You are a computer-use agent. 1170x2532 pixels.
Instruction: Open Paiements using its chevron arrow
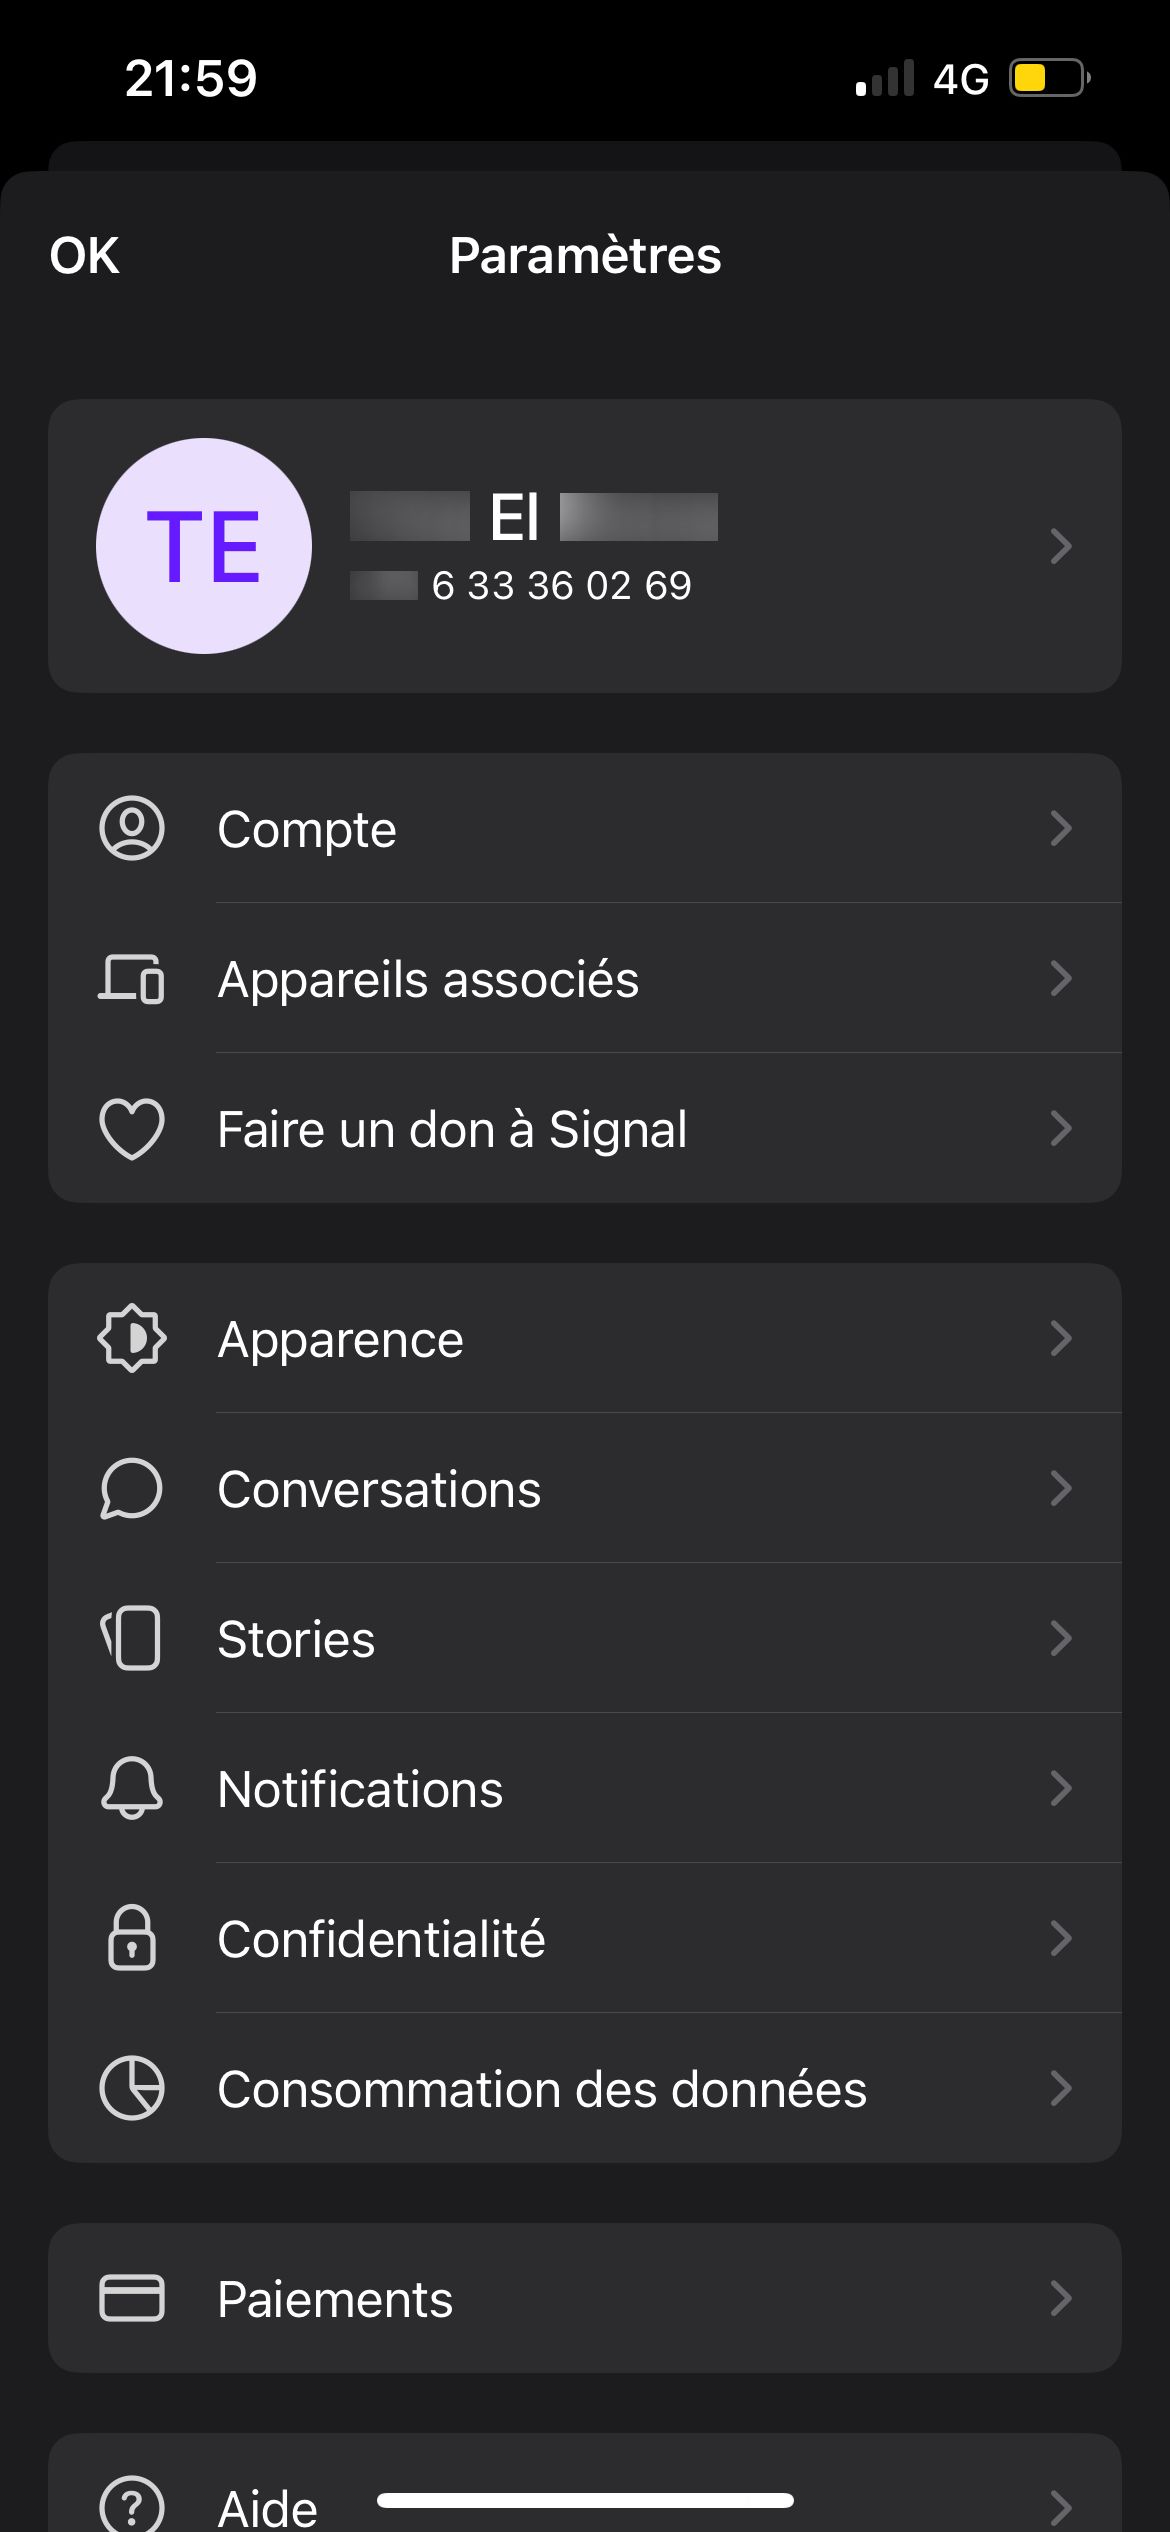[x=1060, y=2298]
